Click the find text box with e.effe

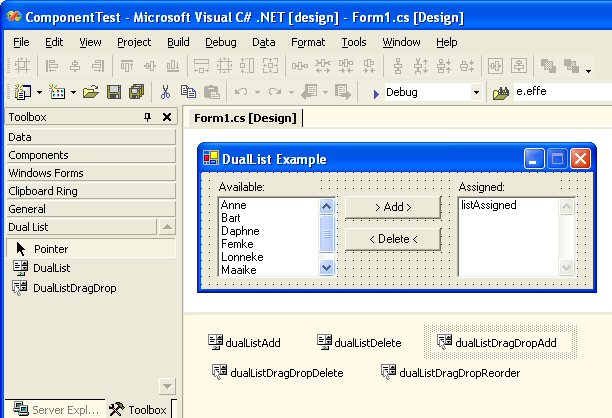pyautogui.click(x=563, y=92)
